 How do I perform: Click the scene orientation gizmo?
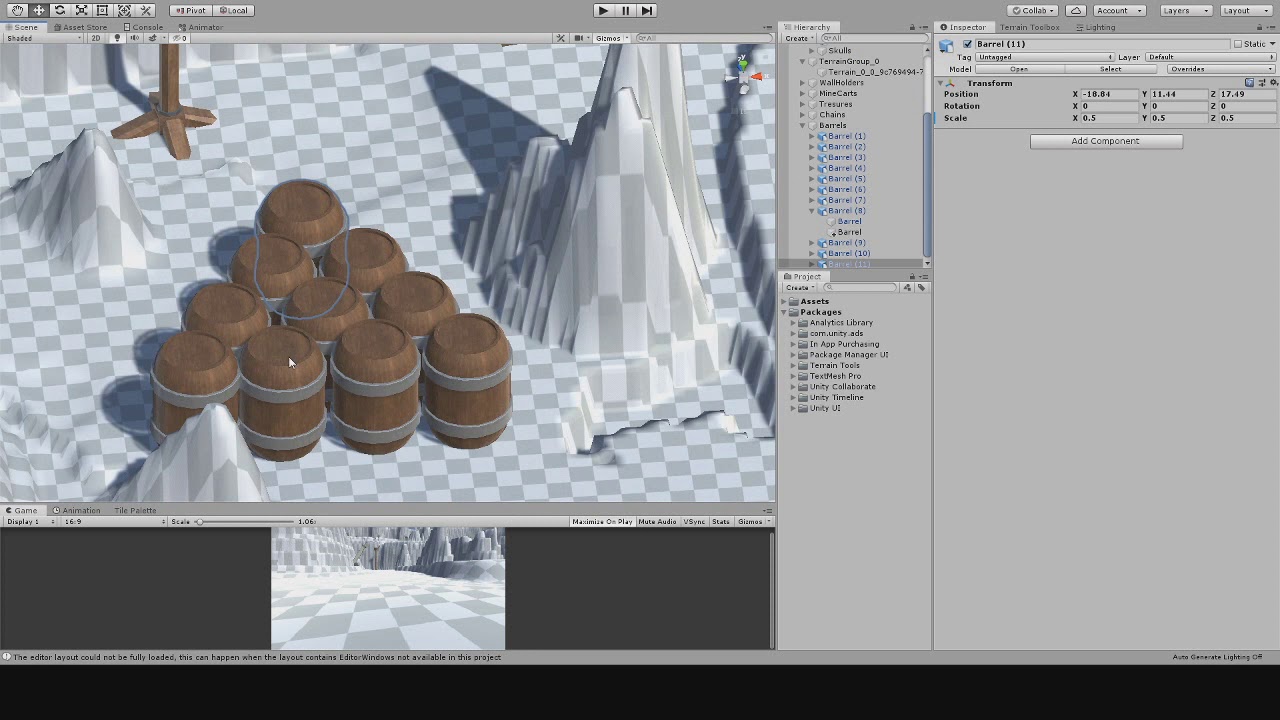tap(743, 75)
